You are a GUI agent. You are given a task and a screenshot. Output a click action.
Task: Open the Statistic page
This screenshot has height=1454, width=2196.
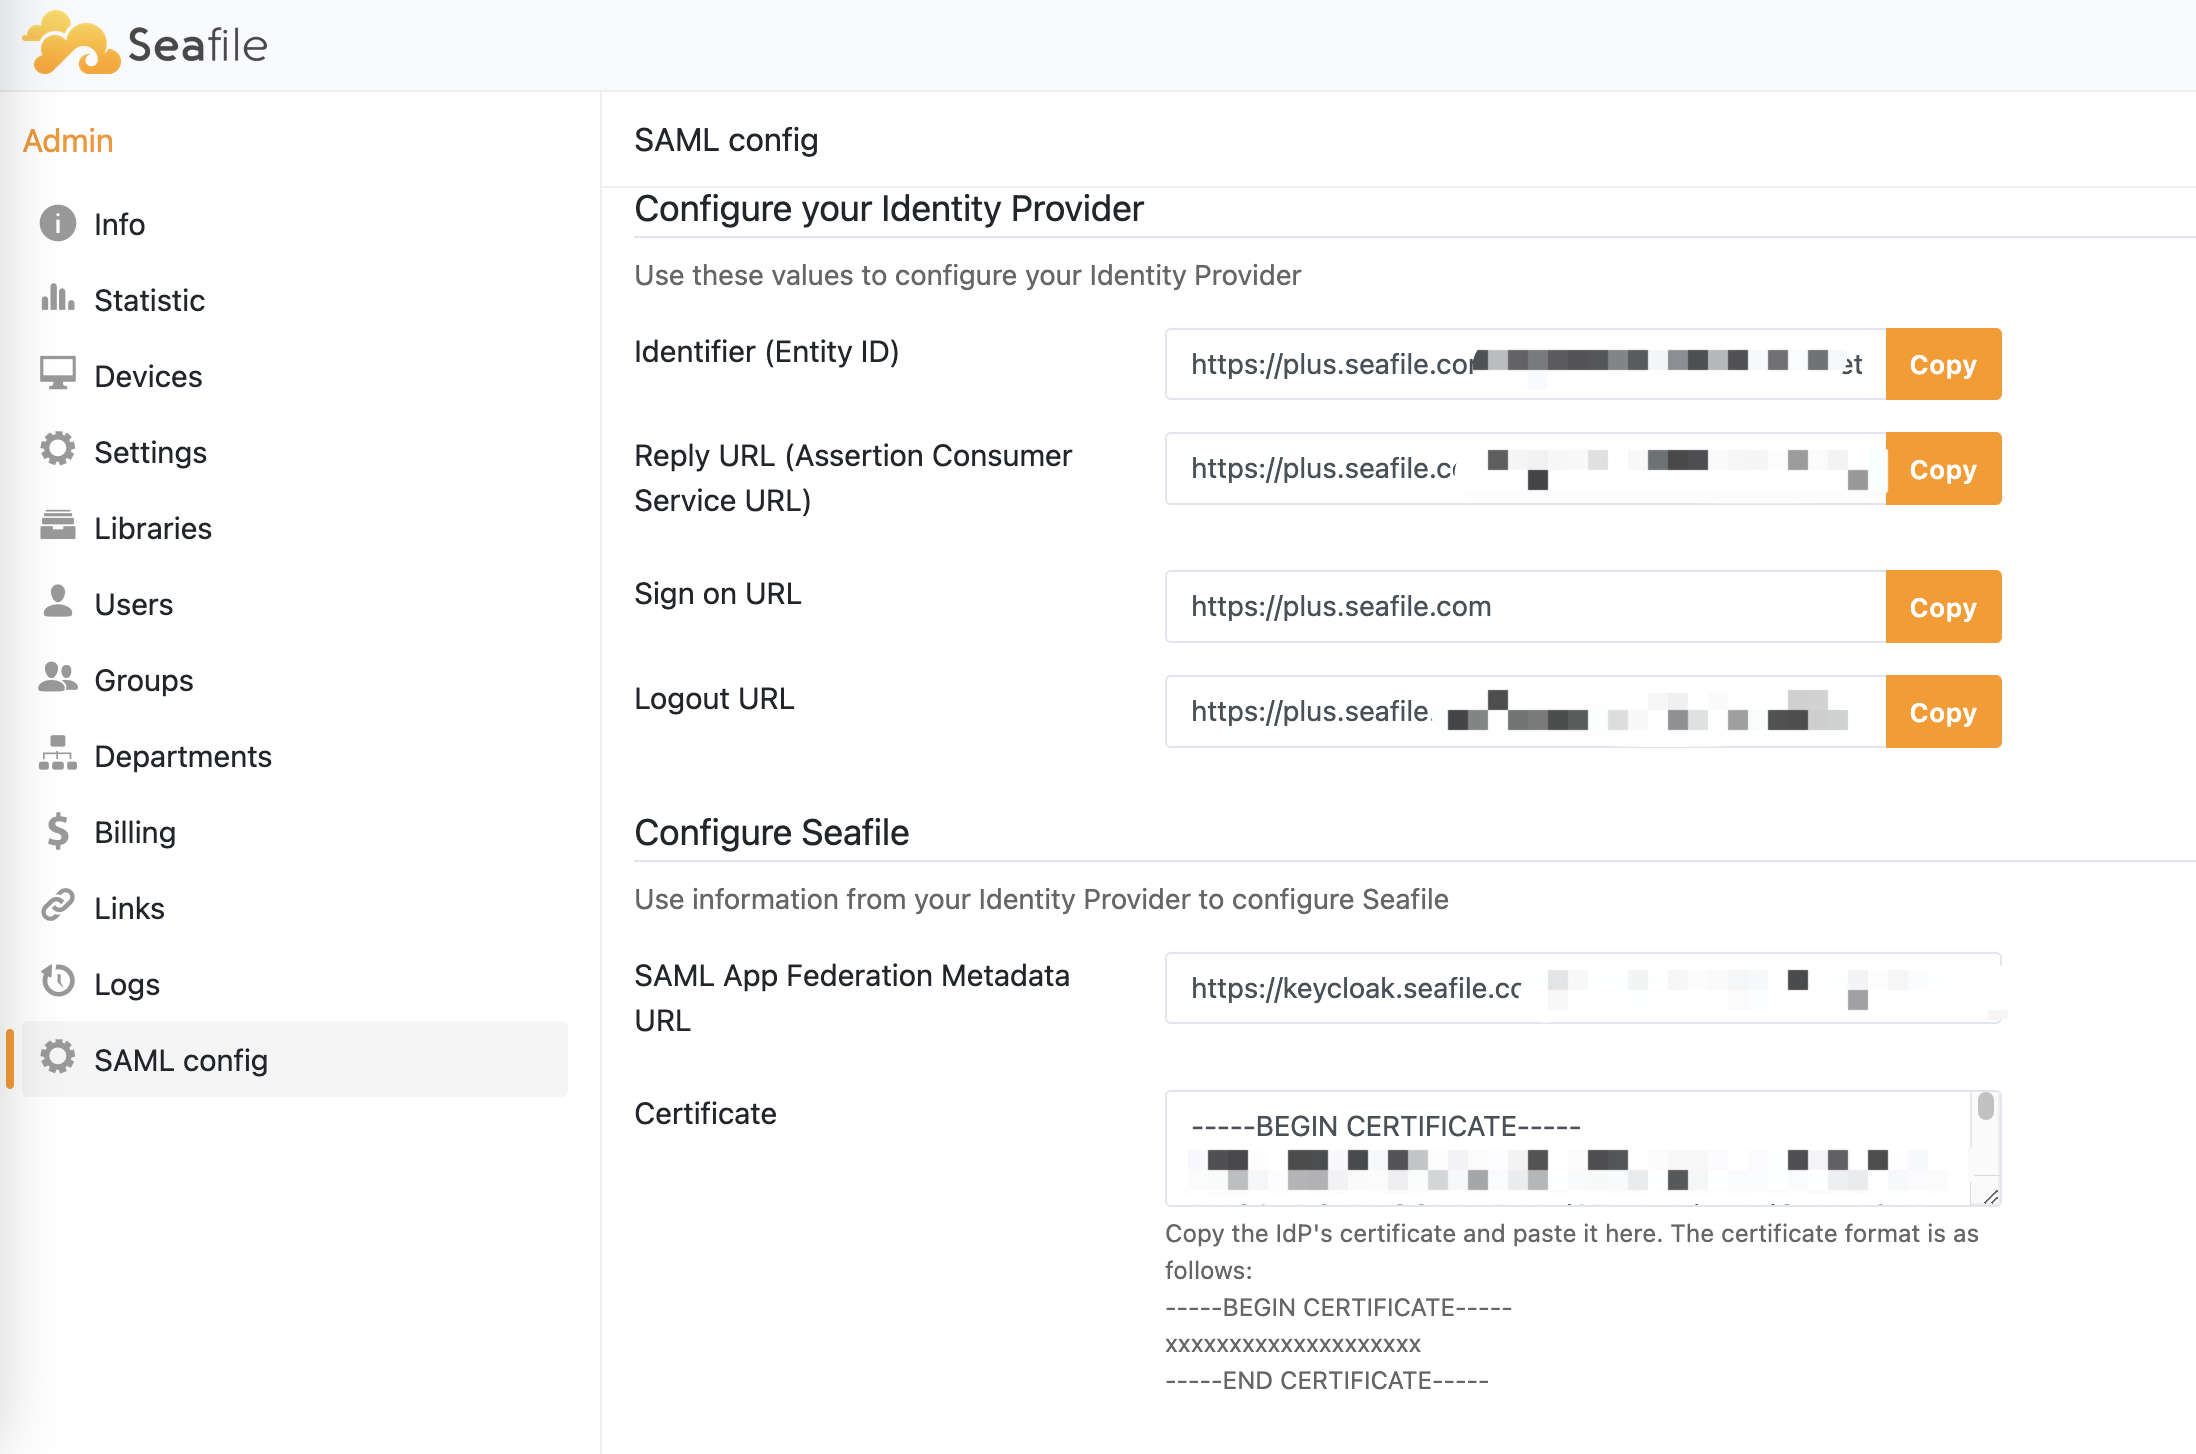pyautogui.click(x=295, y=300)
